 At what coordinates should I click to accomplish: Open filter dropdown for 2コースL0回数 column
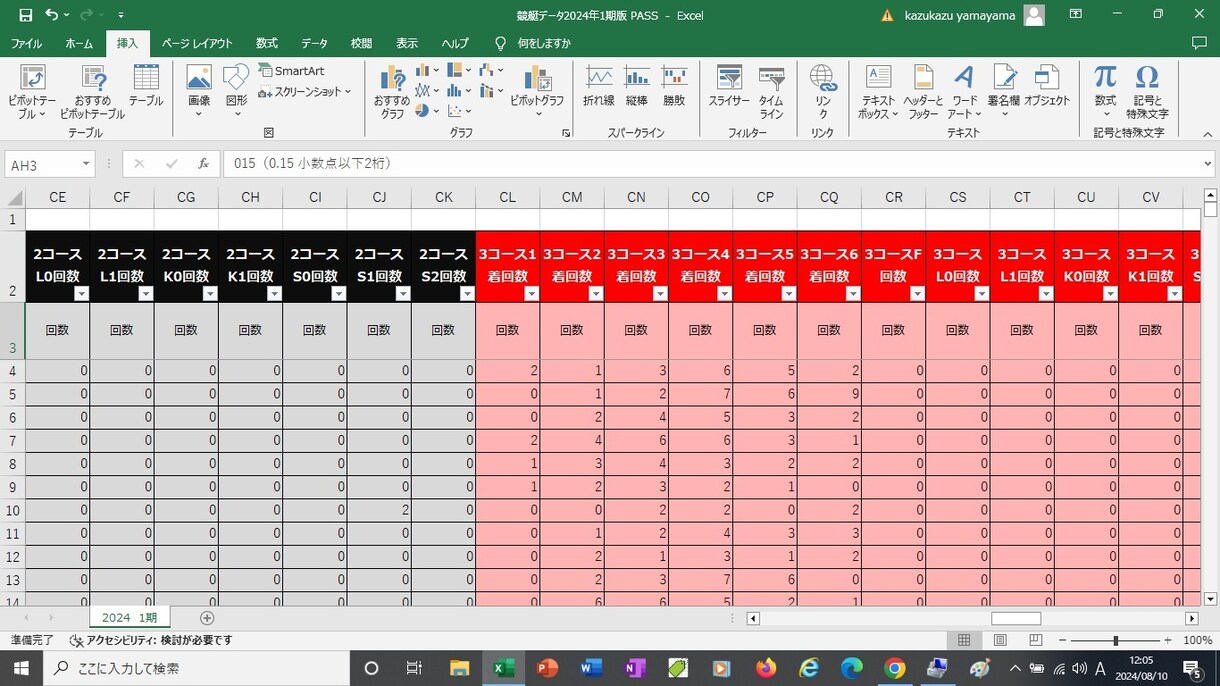(x=82, y=293)
